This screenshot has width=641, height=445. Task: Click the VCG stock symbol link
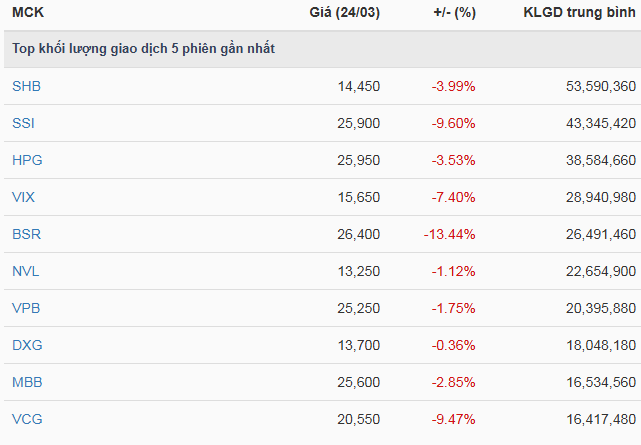click(27, 419)
